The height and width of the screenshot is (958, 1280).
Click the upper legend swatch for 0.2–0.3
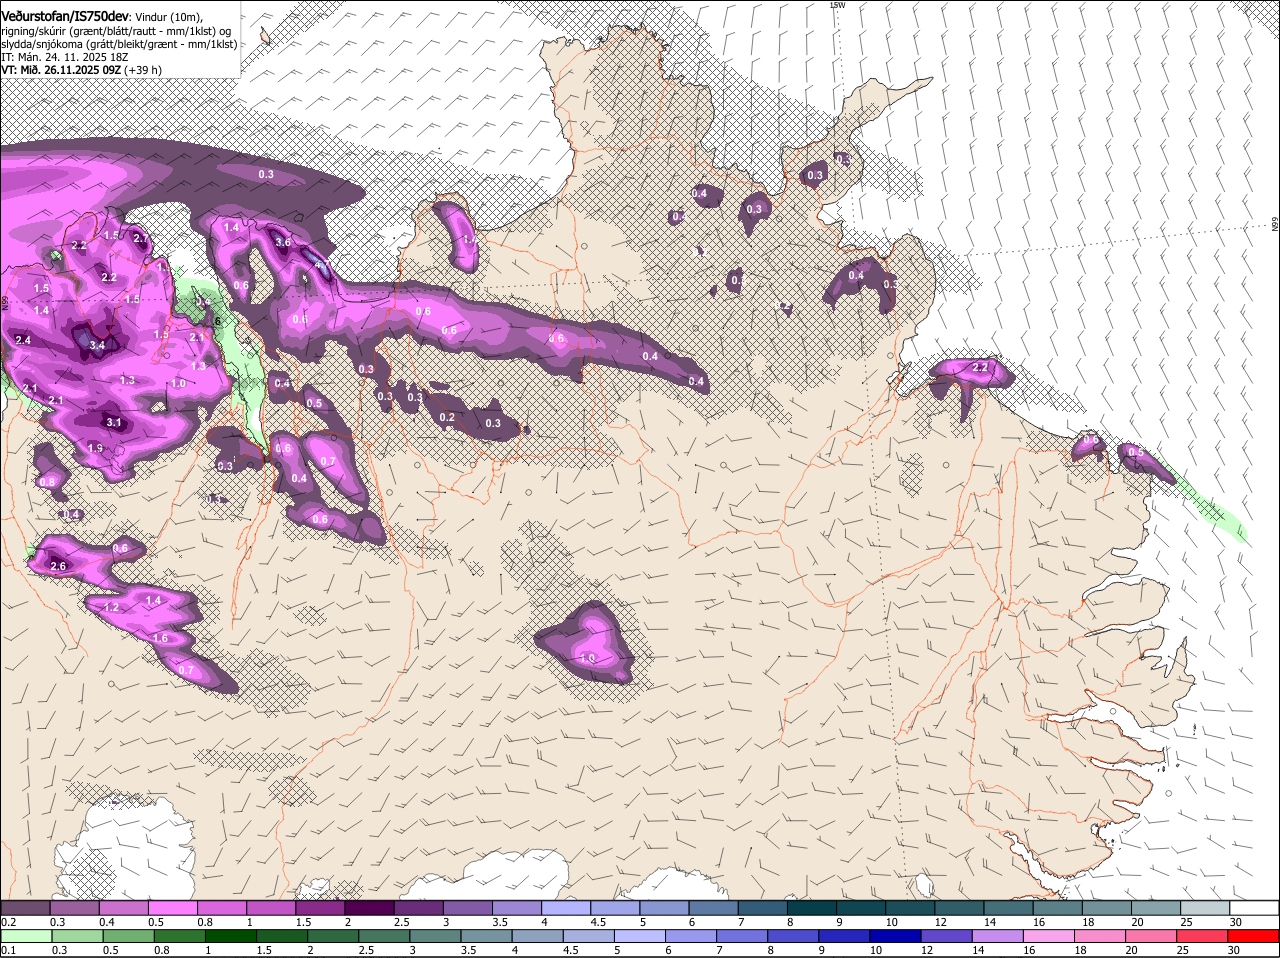[25, 907]
